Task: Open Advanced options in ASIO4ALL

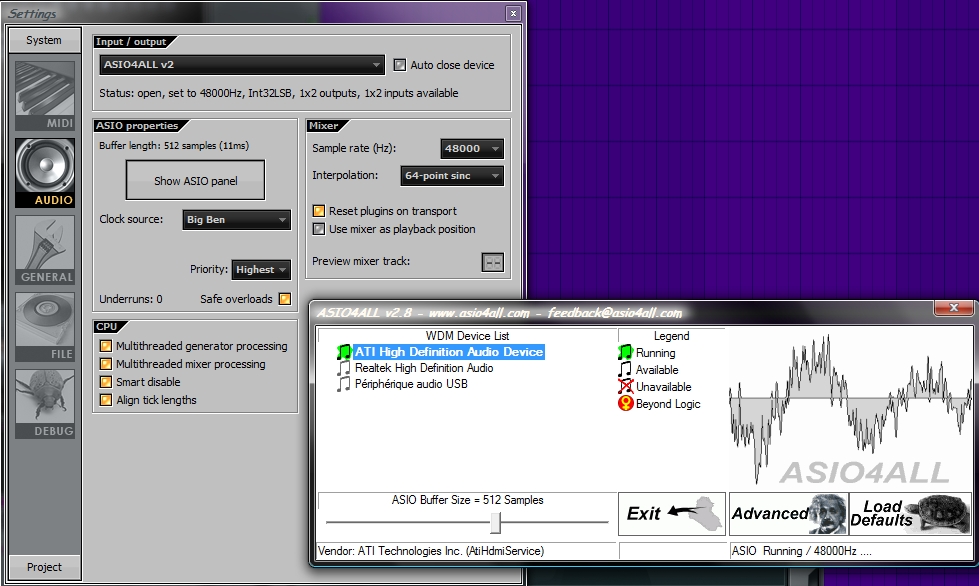Action: tap(789, 514)
